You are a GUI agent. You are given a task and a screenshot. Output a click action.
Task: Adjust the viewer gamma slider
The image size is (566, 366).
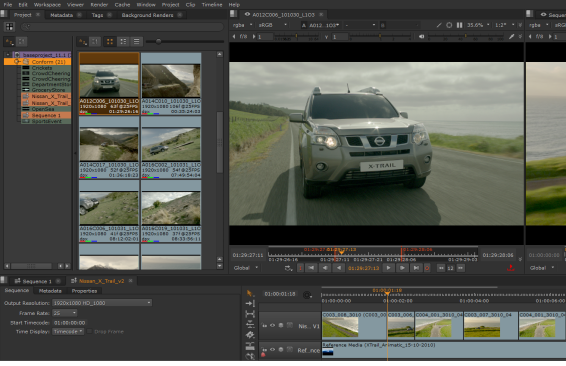click(x=380, y=36)
